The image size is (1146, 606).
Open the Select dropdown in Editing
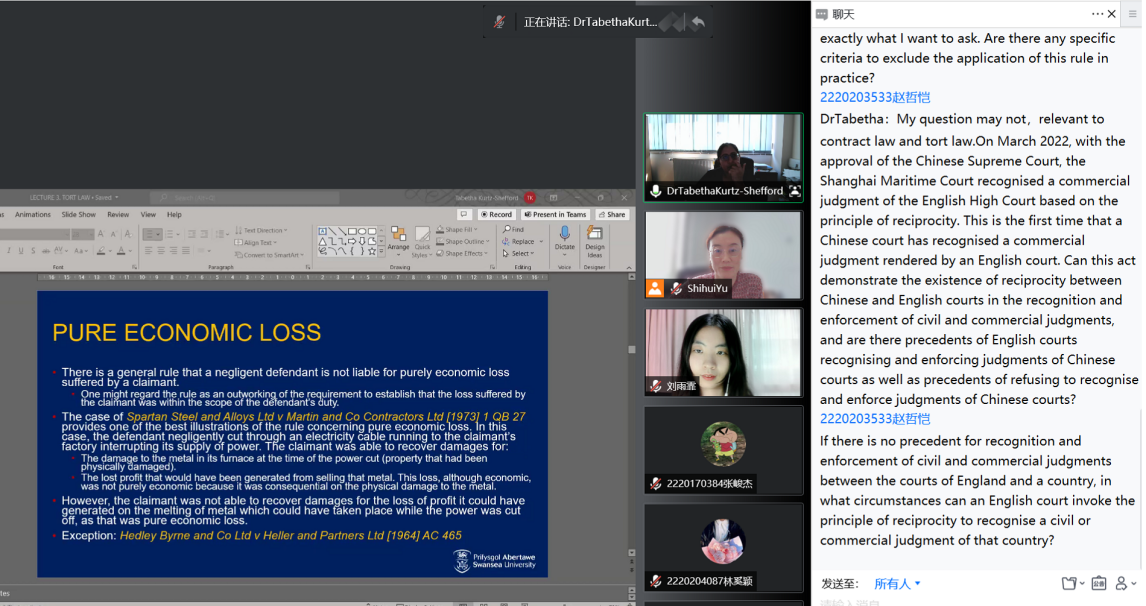tap(519, 254)
